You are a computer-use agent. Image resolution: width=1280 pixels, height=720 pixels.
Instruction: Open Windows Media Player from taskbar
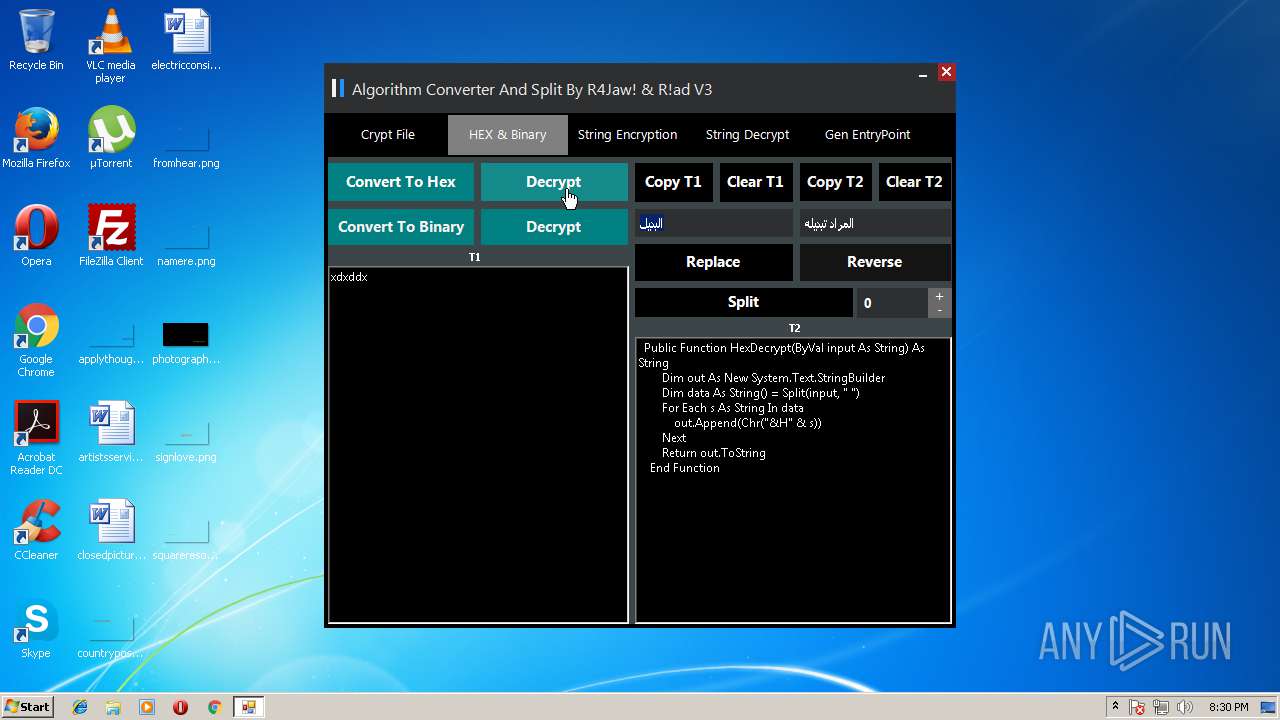pos(147,707)
